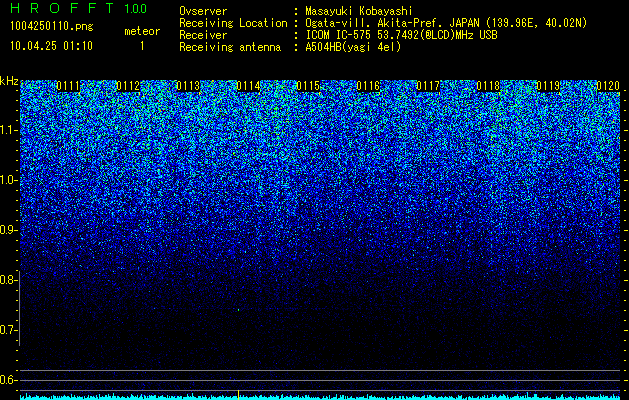Image resolution: width=629 pixels, height=400 pixels.
Task: Click the 0.7 frequency axis label
Action: click(x=7, y=330)
